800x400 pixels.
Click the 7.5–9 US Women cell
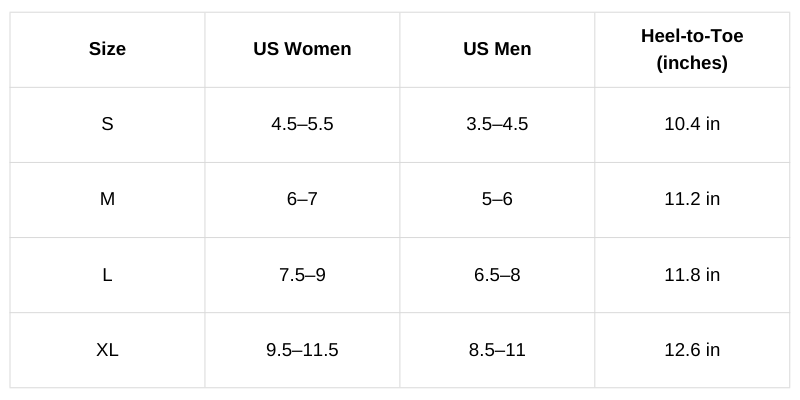(x=302, y=274)
